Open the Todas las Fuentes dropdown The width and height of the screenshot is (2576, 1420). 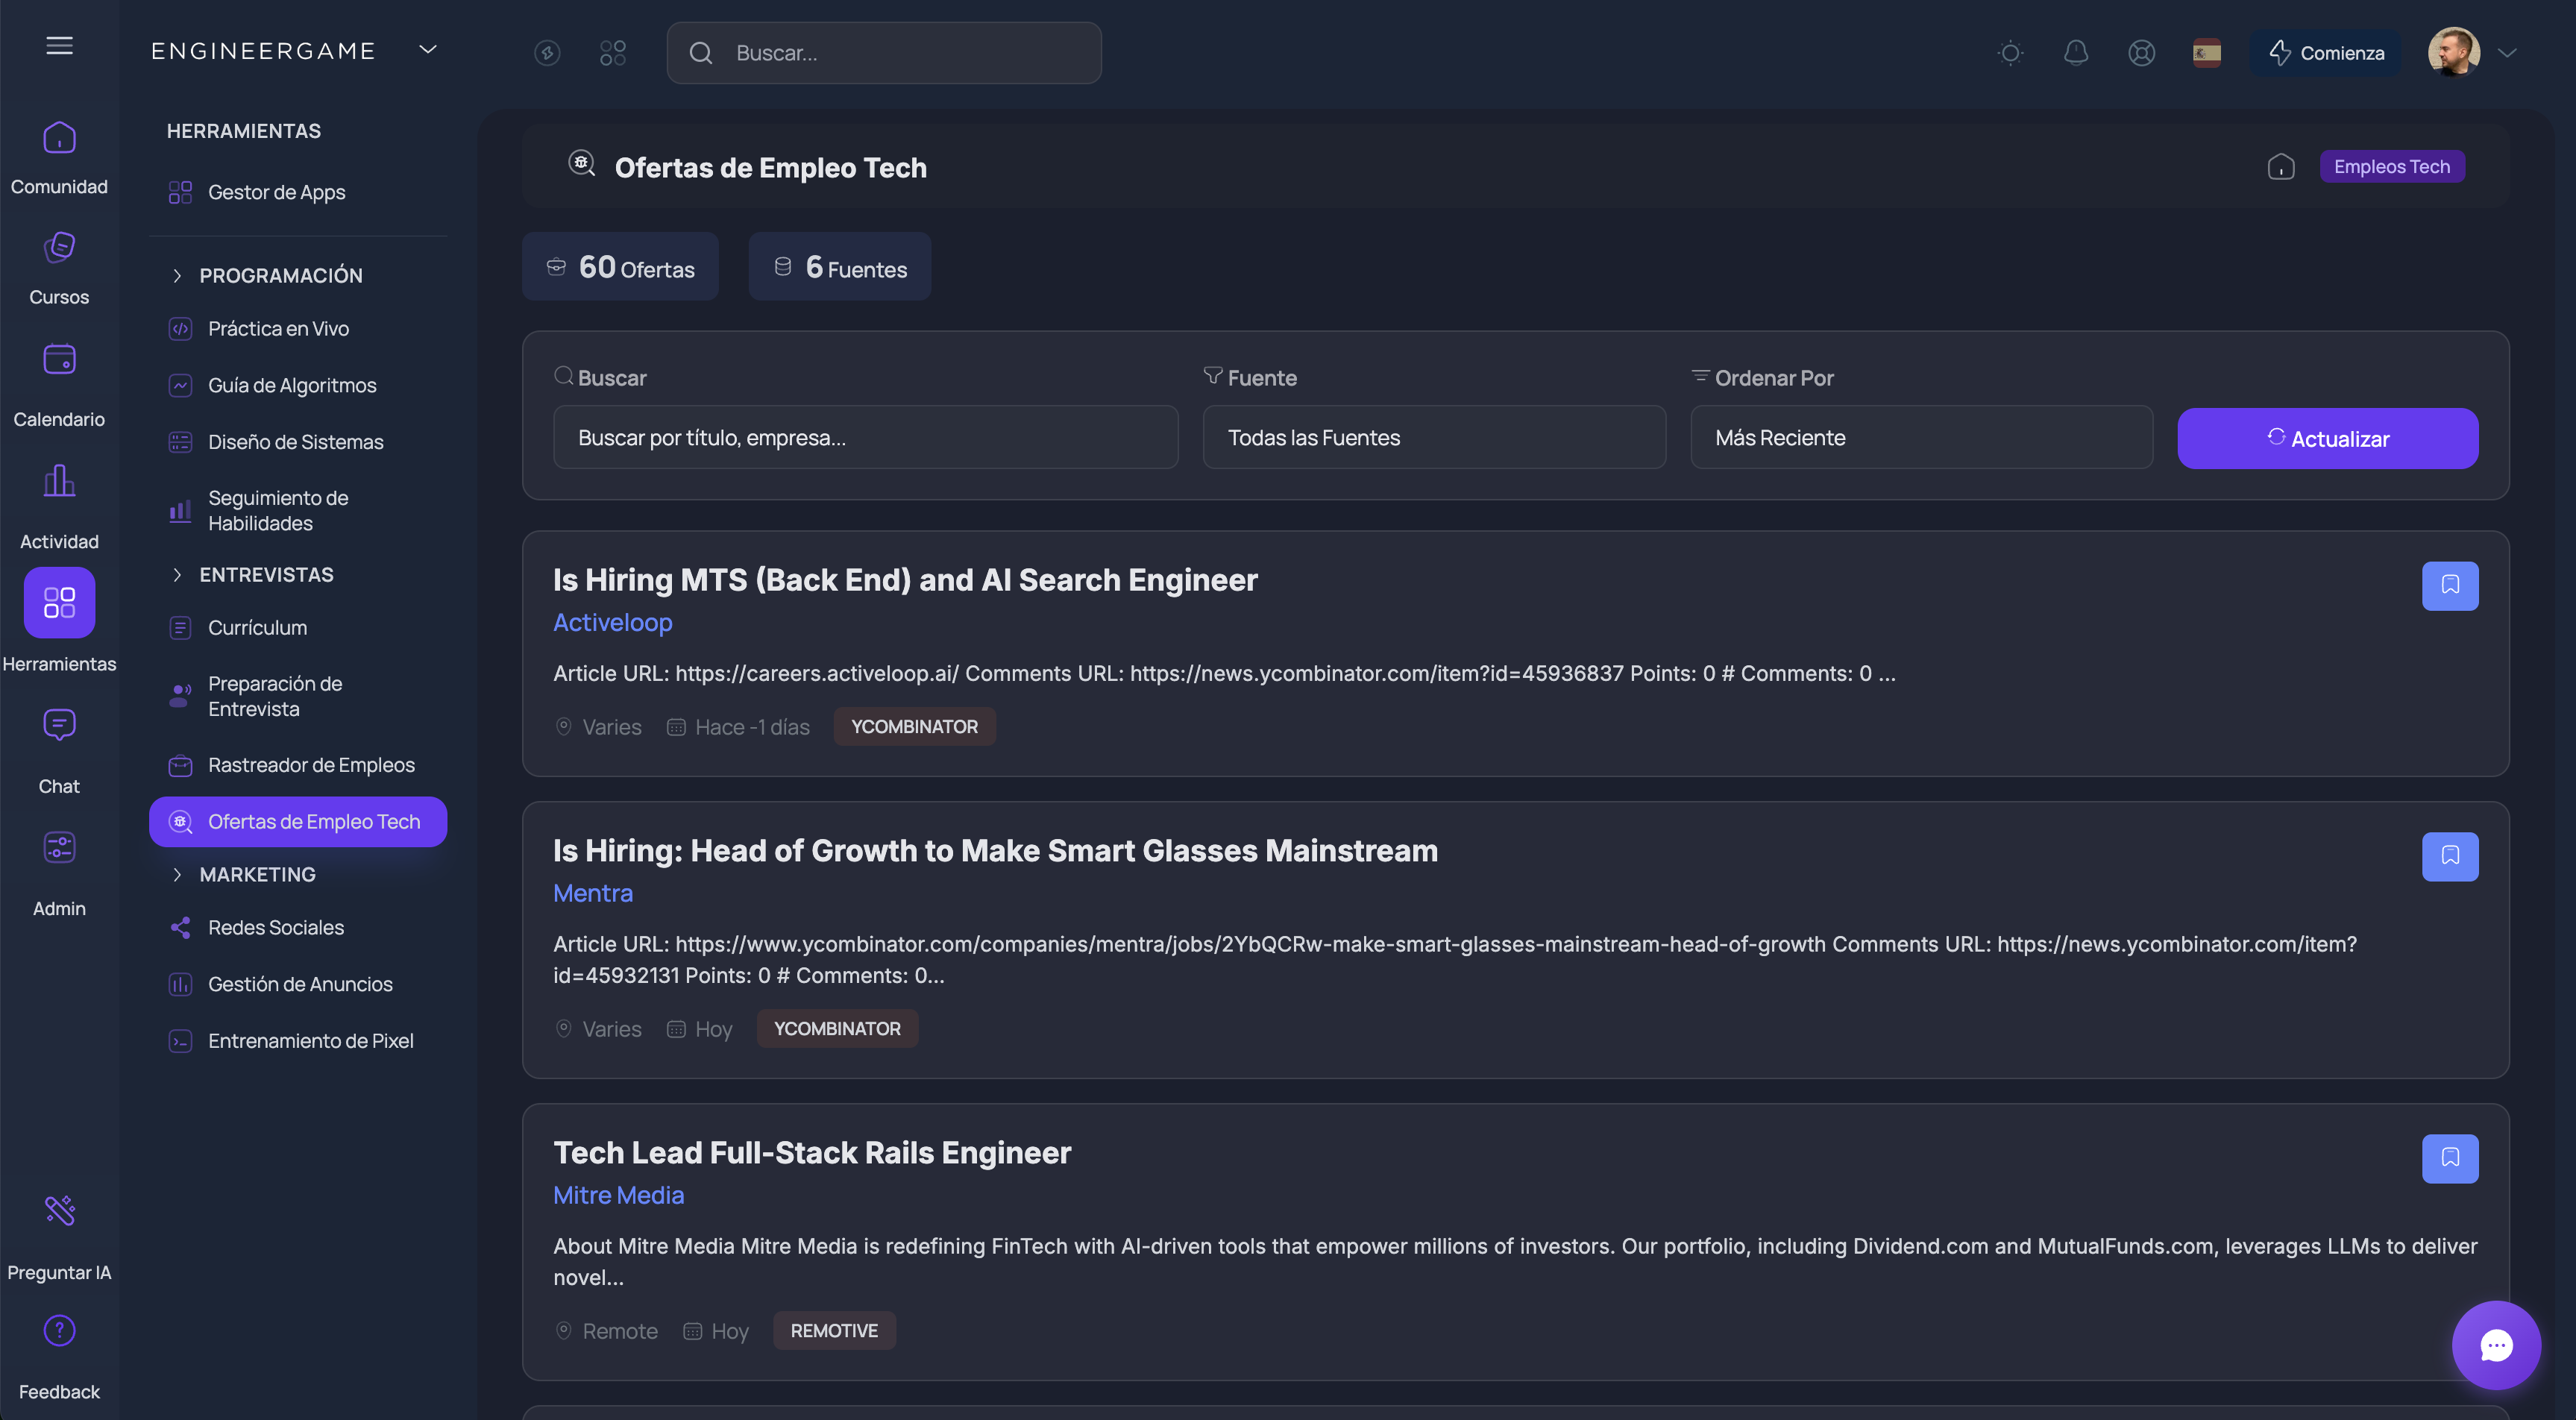(x=1434, y=437)
